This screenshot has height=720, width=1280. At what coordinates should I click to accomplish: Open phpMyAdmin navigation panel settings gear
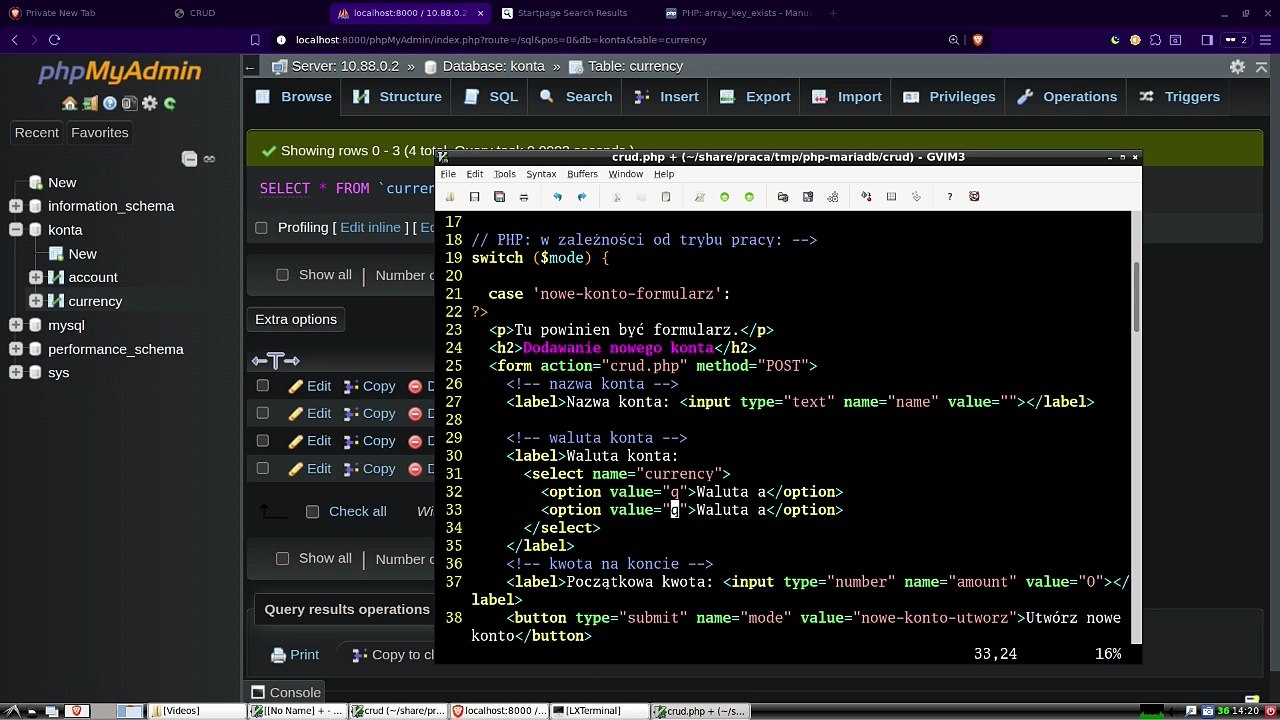point(149,103)
